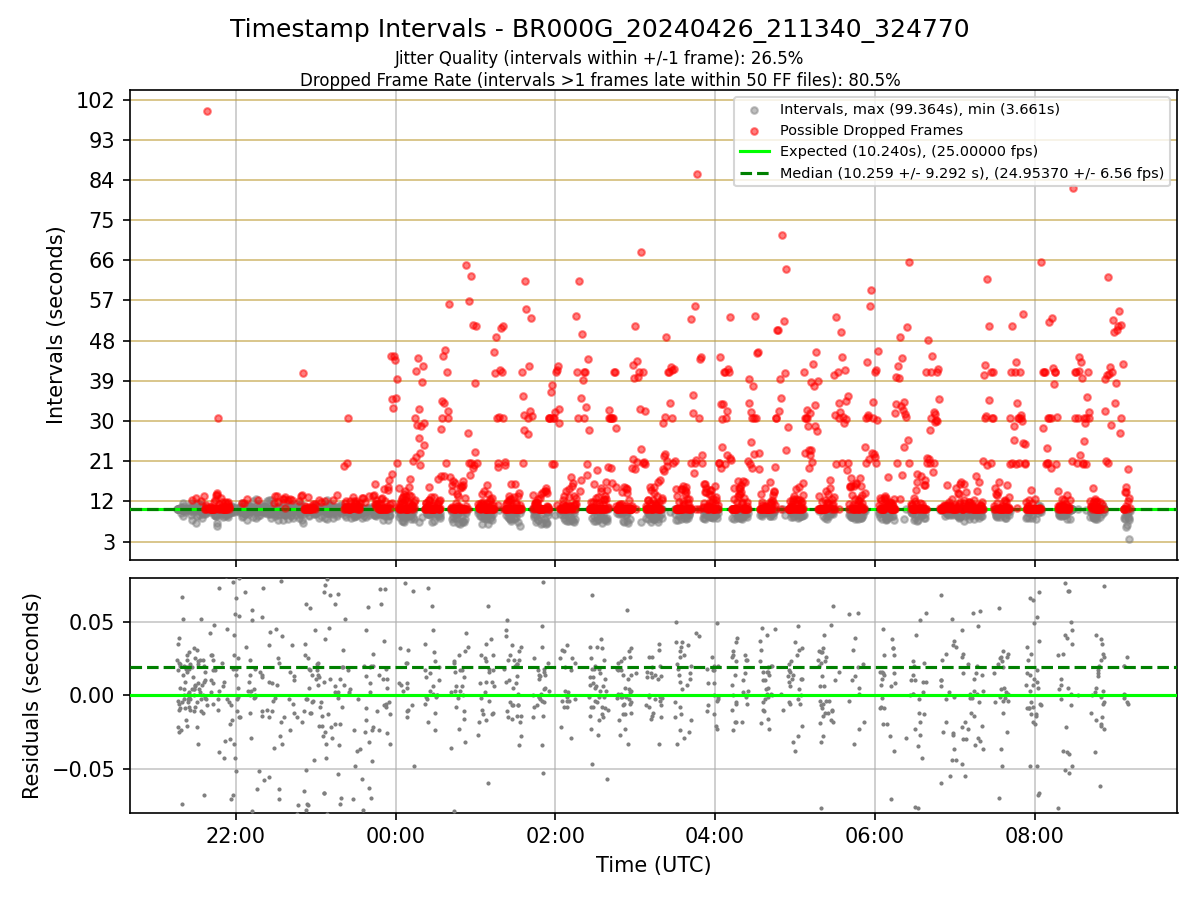Click the lowest gray interval point near 3 seconds
The image size is (1200, 900).
[1129, 539]
